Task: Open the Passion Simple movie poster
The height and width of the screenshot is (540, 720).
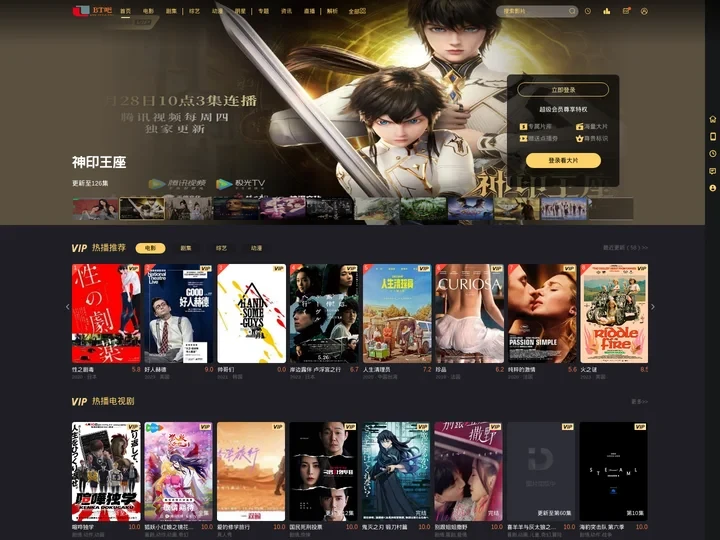Action: tap(542, 313)
